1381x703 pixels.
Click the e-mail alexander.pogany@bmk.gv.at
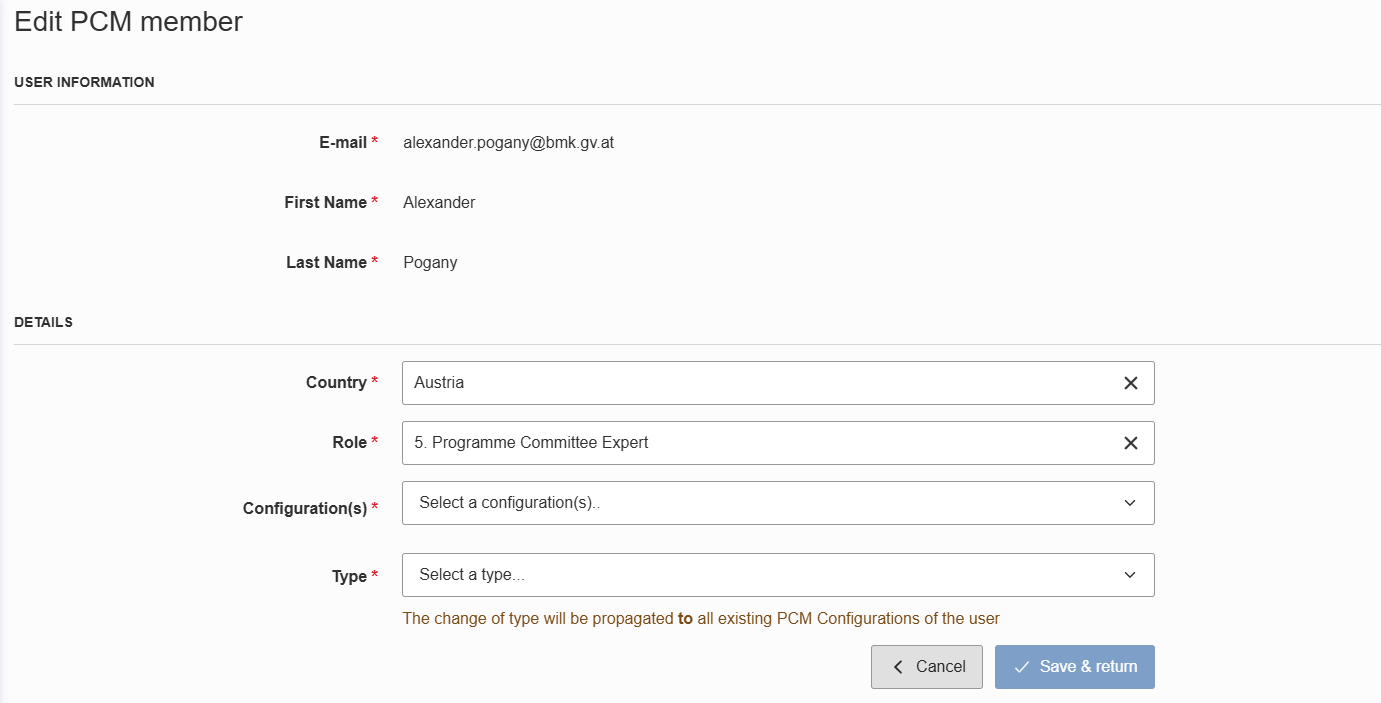click(x=508, y=143)
